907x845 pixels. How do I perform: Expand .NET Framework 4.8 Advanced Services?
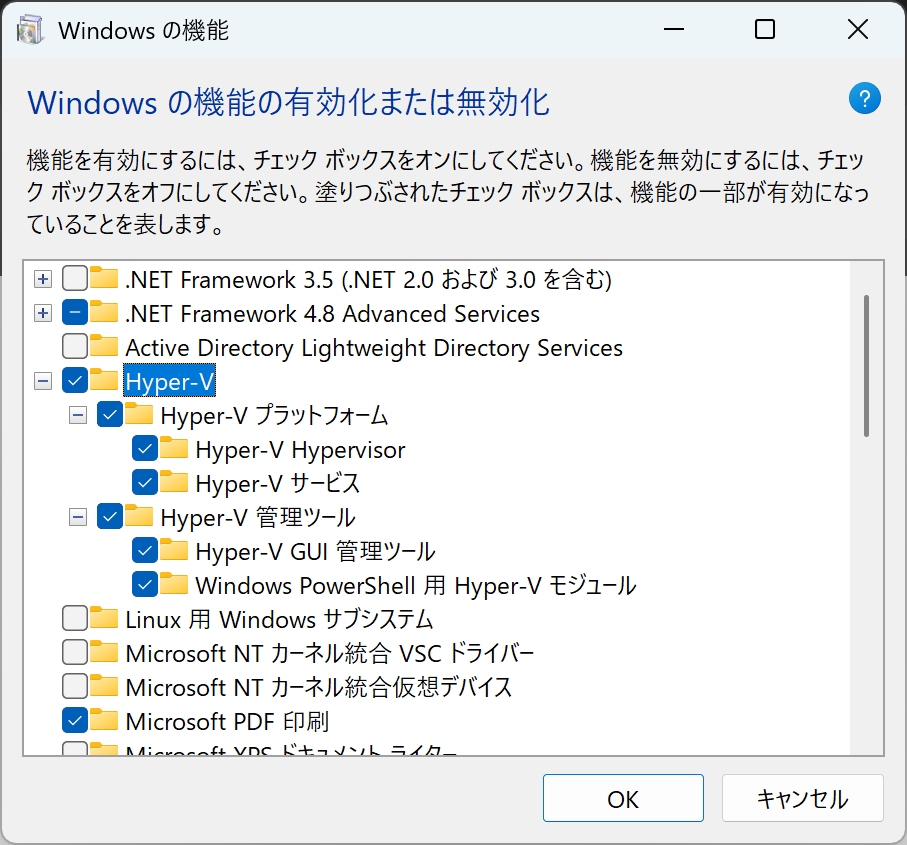42,313
